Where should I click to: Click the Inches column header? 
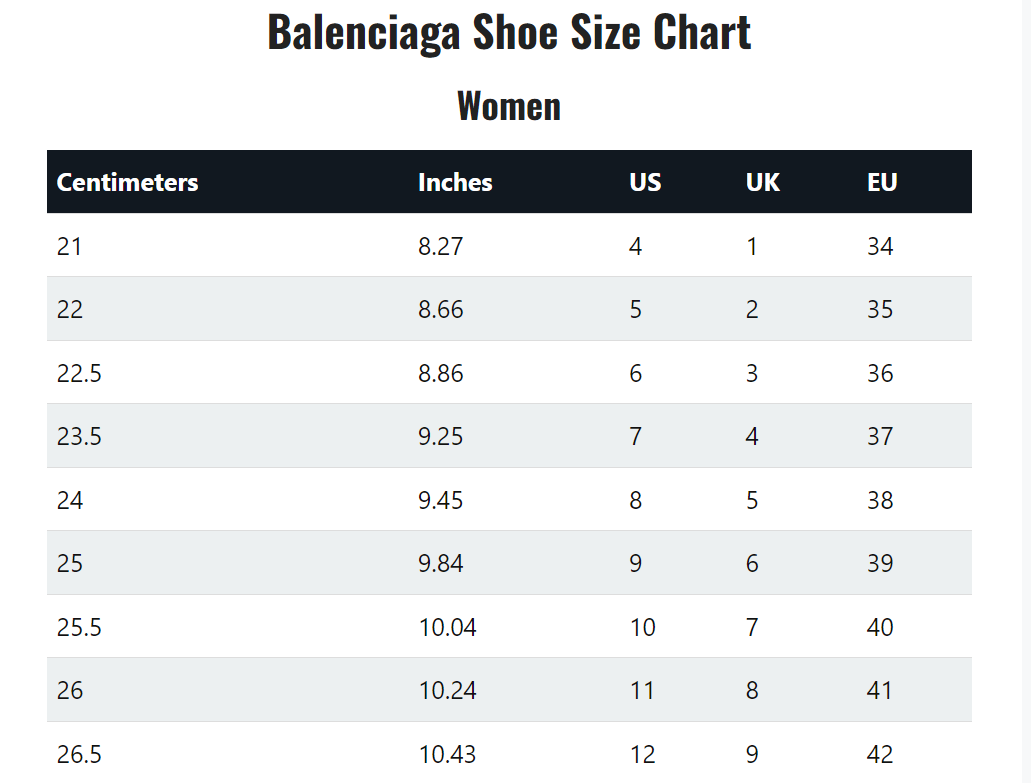(x=455, y=182)
